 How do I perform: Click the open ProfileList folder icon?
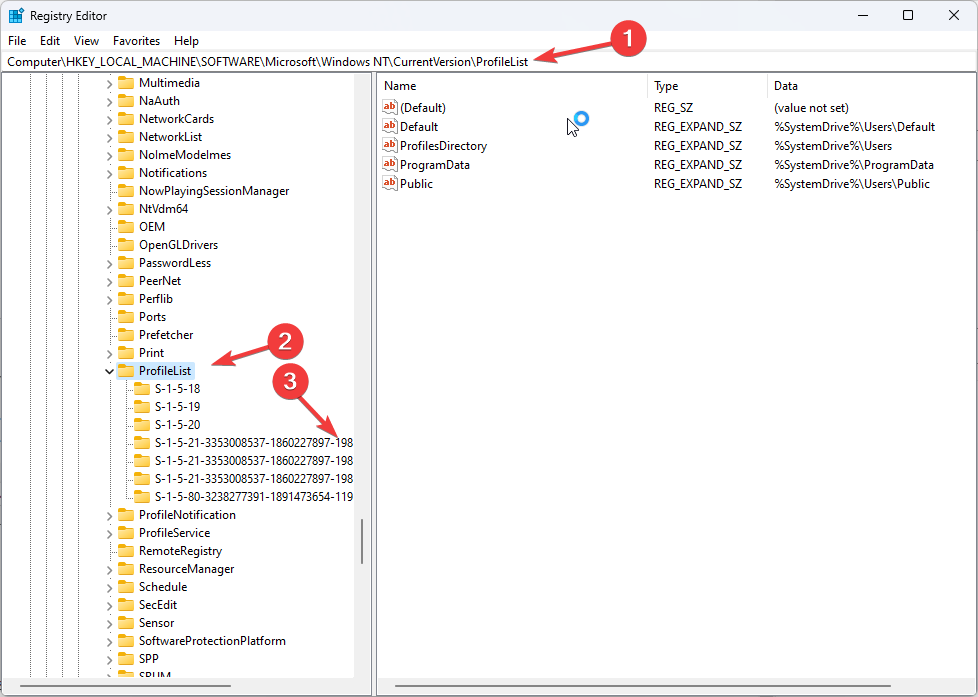(126, 371)
